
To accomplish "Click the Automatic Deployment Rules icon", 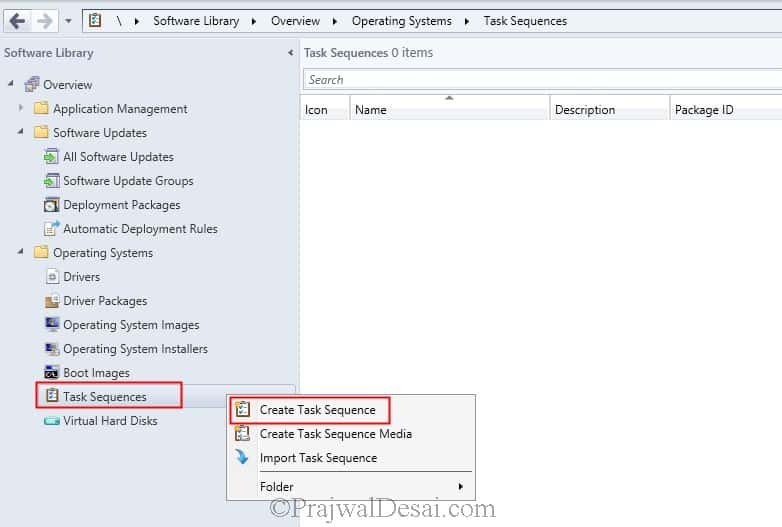I will pos(51,228).
